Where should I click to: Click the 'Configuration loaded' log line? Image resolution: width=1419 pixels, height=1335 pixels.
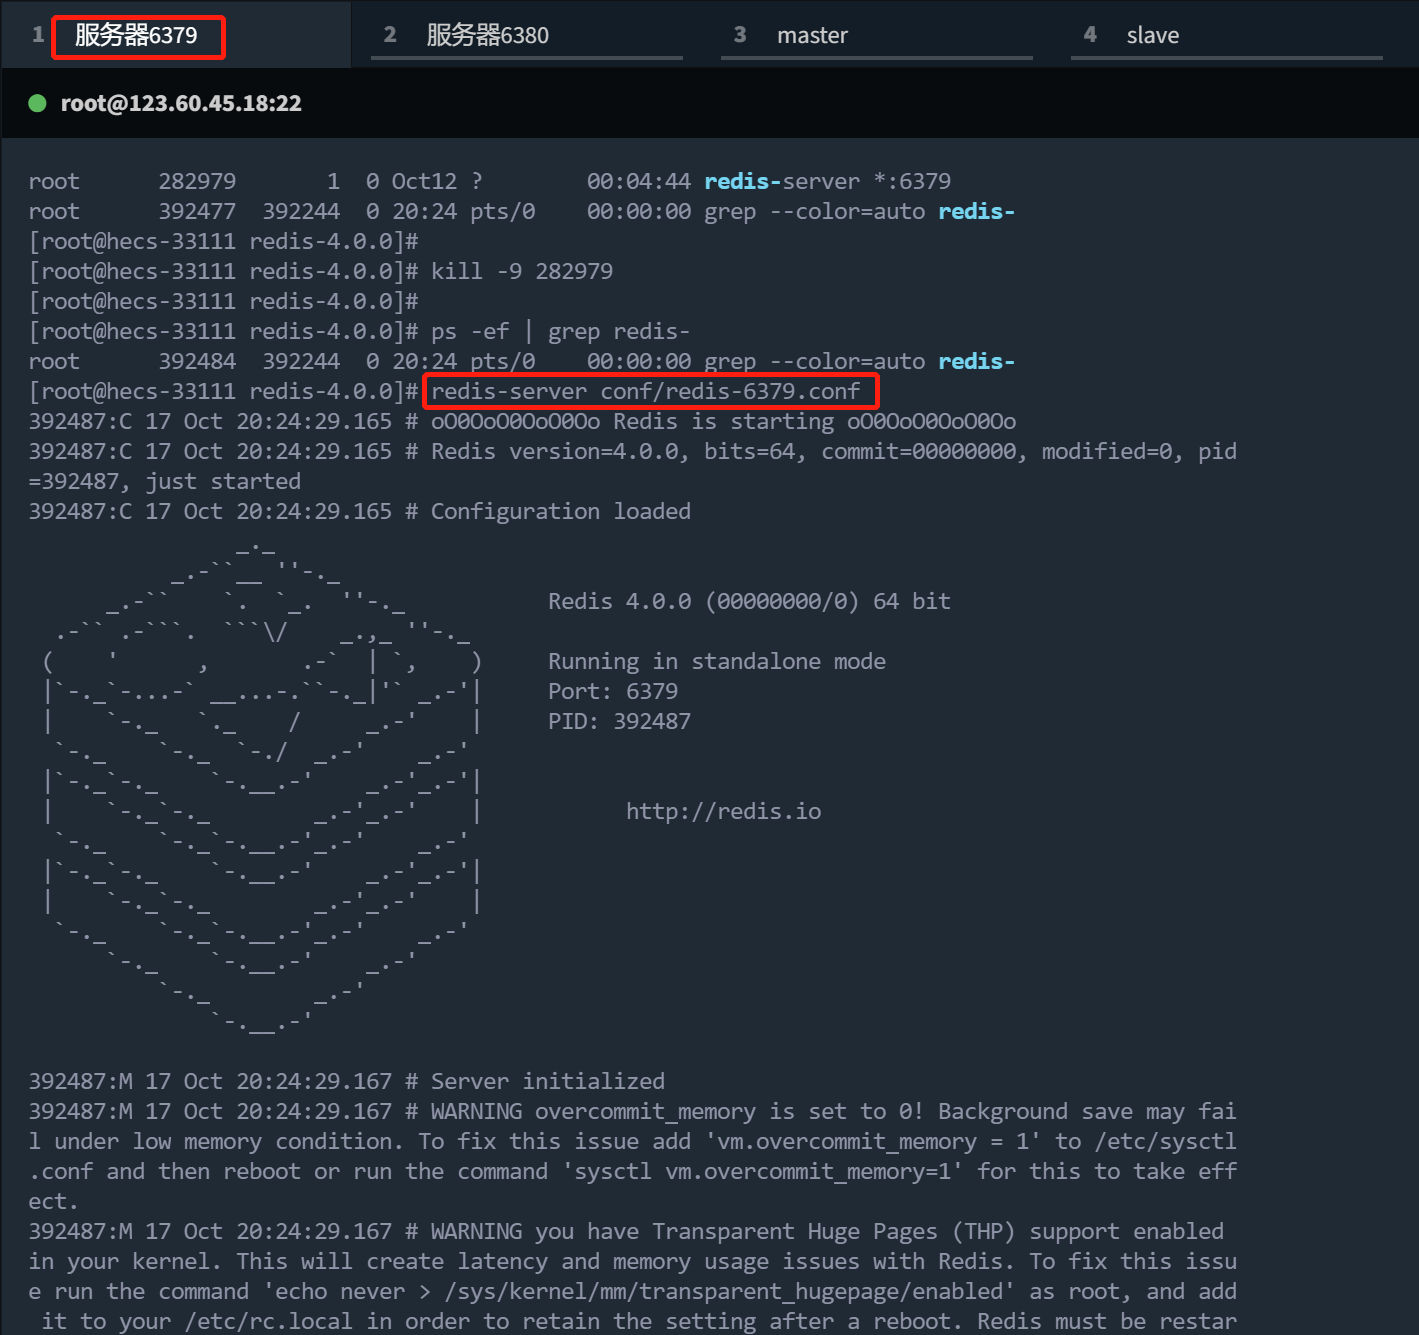(x=560, y=511)
